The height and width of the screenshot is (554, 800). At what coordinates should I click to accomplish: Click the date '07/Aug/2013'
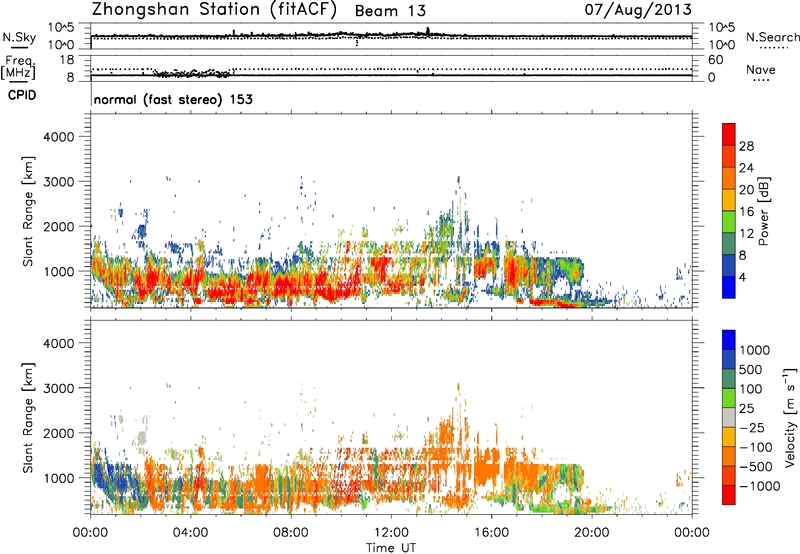coord(638,10)
